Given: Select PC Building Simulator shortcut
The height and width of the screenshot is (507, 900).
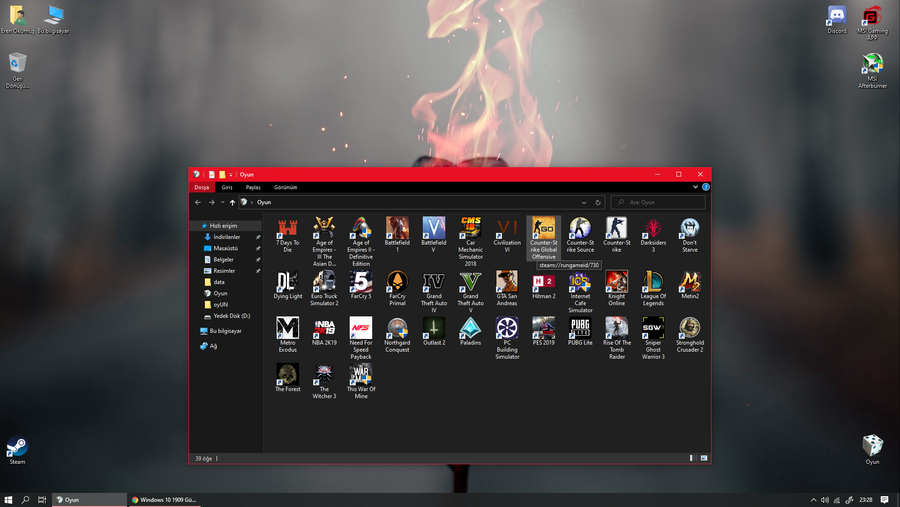Looking at the screenshot, I should [507, 338].
